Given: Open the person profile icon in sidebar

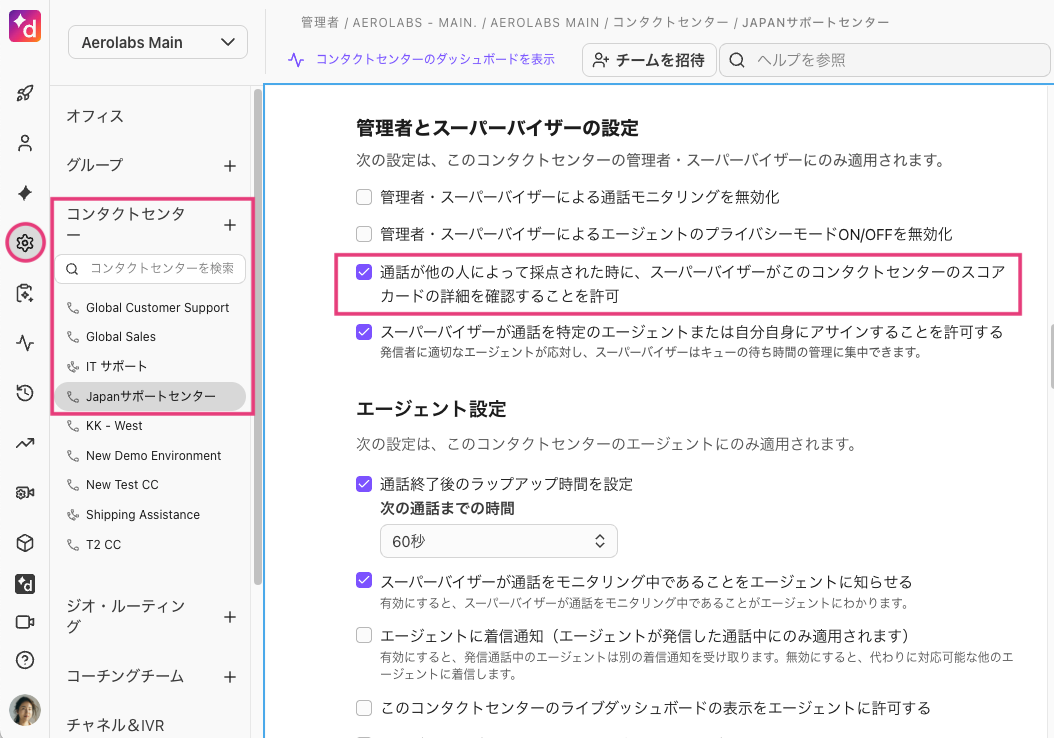Looking at the screenshot, I should click(x=25, y=143).
